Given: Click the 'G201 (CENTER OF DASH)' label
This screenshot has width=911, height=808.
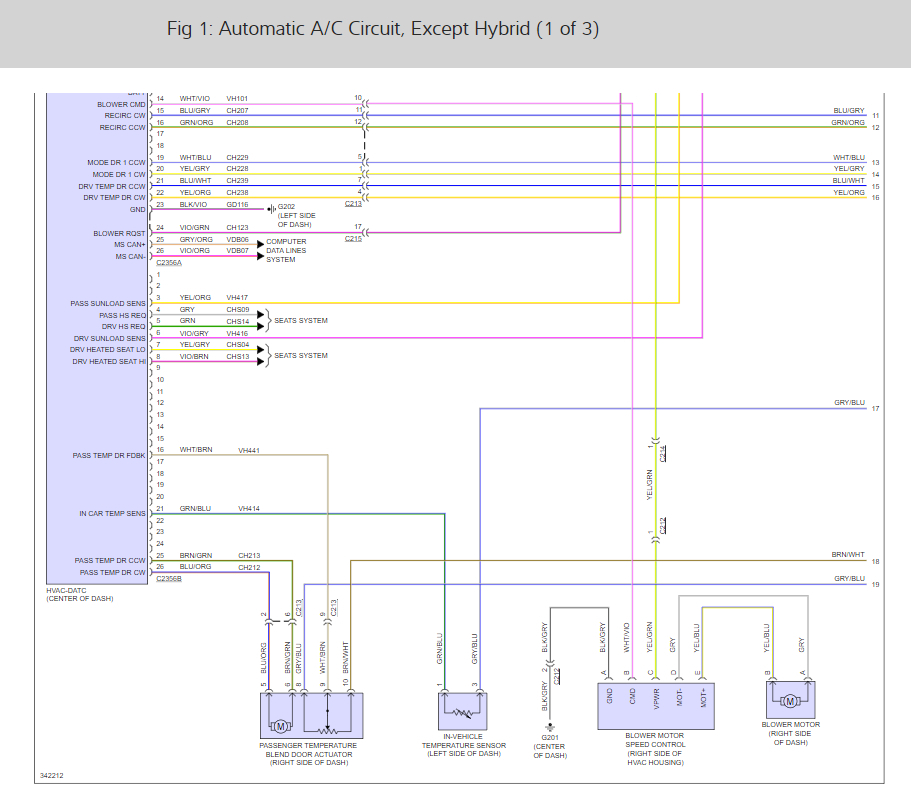Looking at the screenshot, I should click(x=550, y=746).
